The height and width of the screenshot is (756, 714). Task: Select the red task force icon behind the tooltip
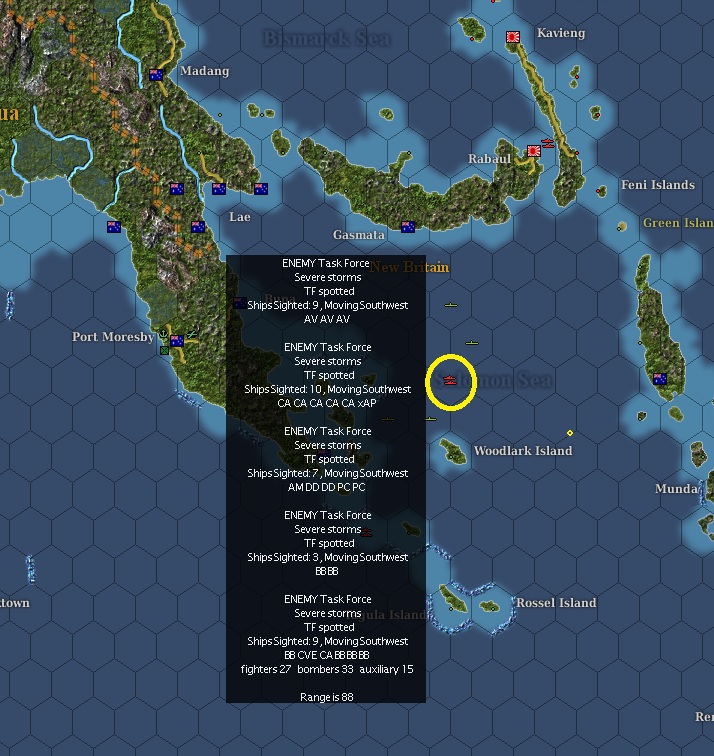[366, 532]
